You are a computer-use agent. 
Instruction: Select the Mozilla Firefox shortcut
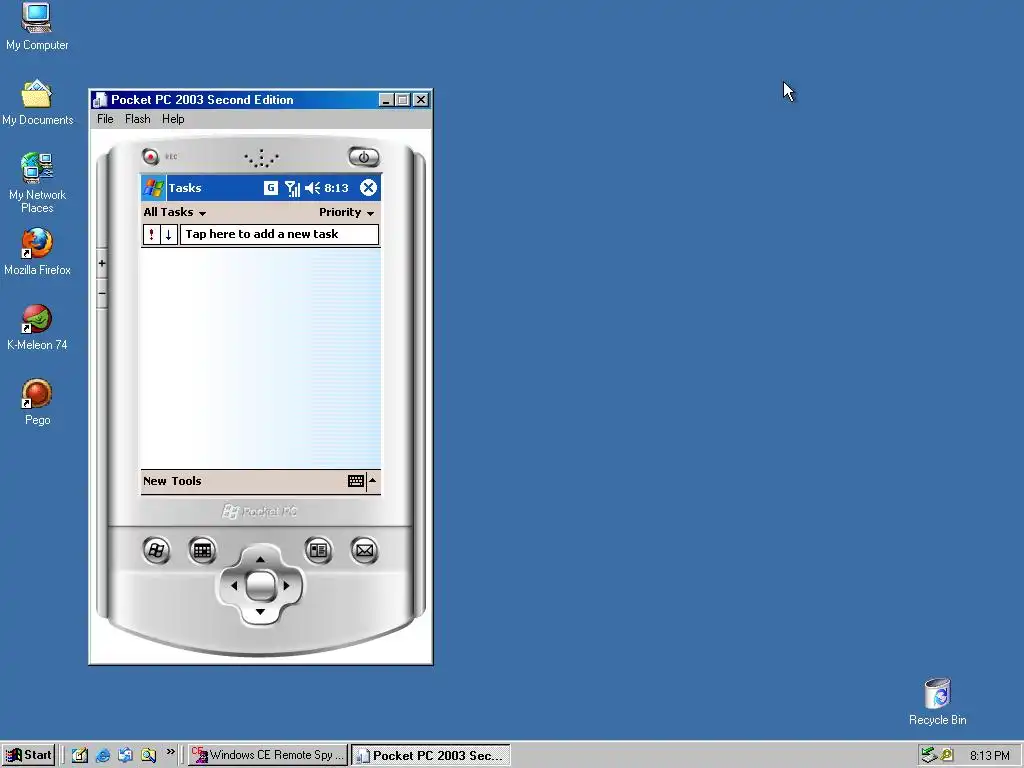pyautogui.click(x=37, y=252)
